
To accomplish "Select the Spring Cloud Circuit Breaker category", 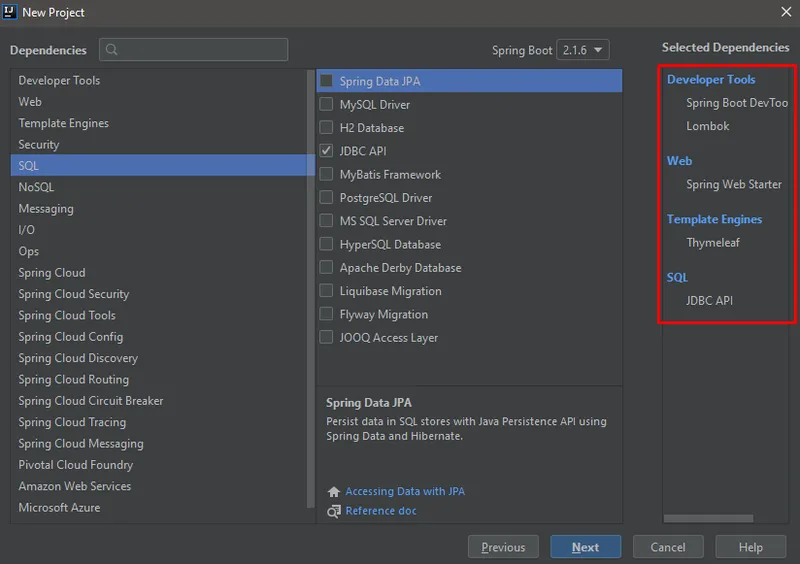I will click(x=159, y=401).
